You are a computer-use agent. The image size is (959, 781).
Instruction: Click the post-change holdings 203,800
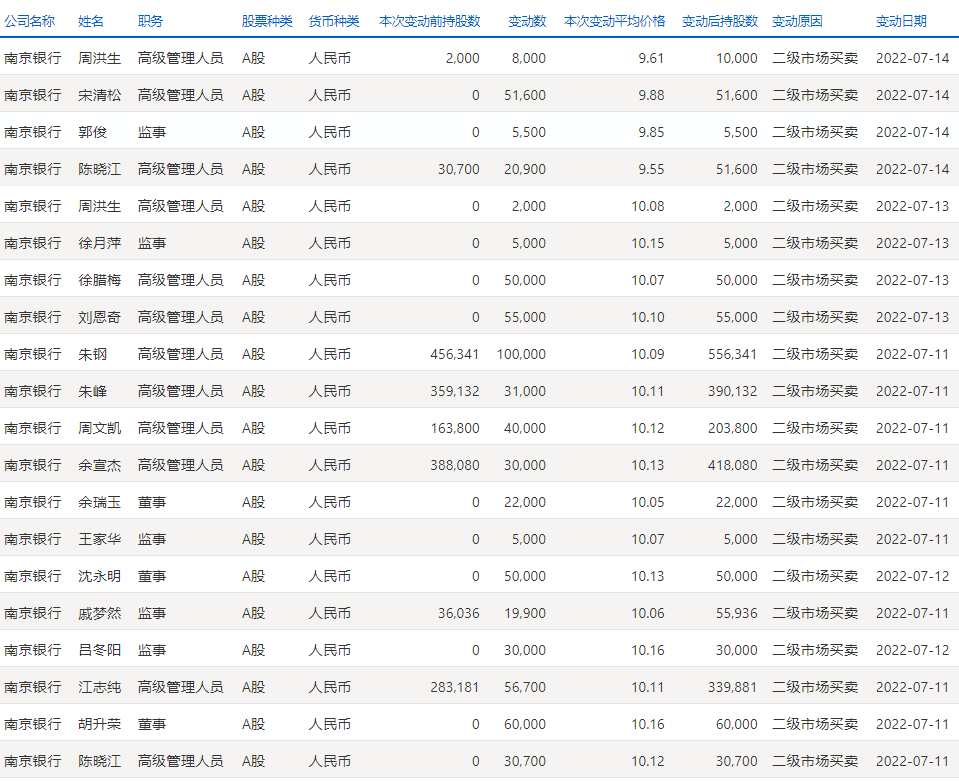pyautogui.click(x=733, y=428)
